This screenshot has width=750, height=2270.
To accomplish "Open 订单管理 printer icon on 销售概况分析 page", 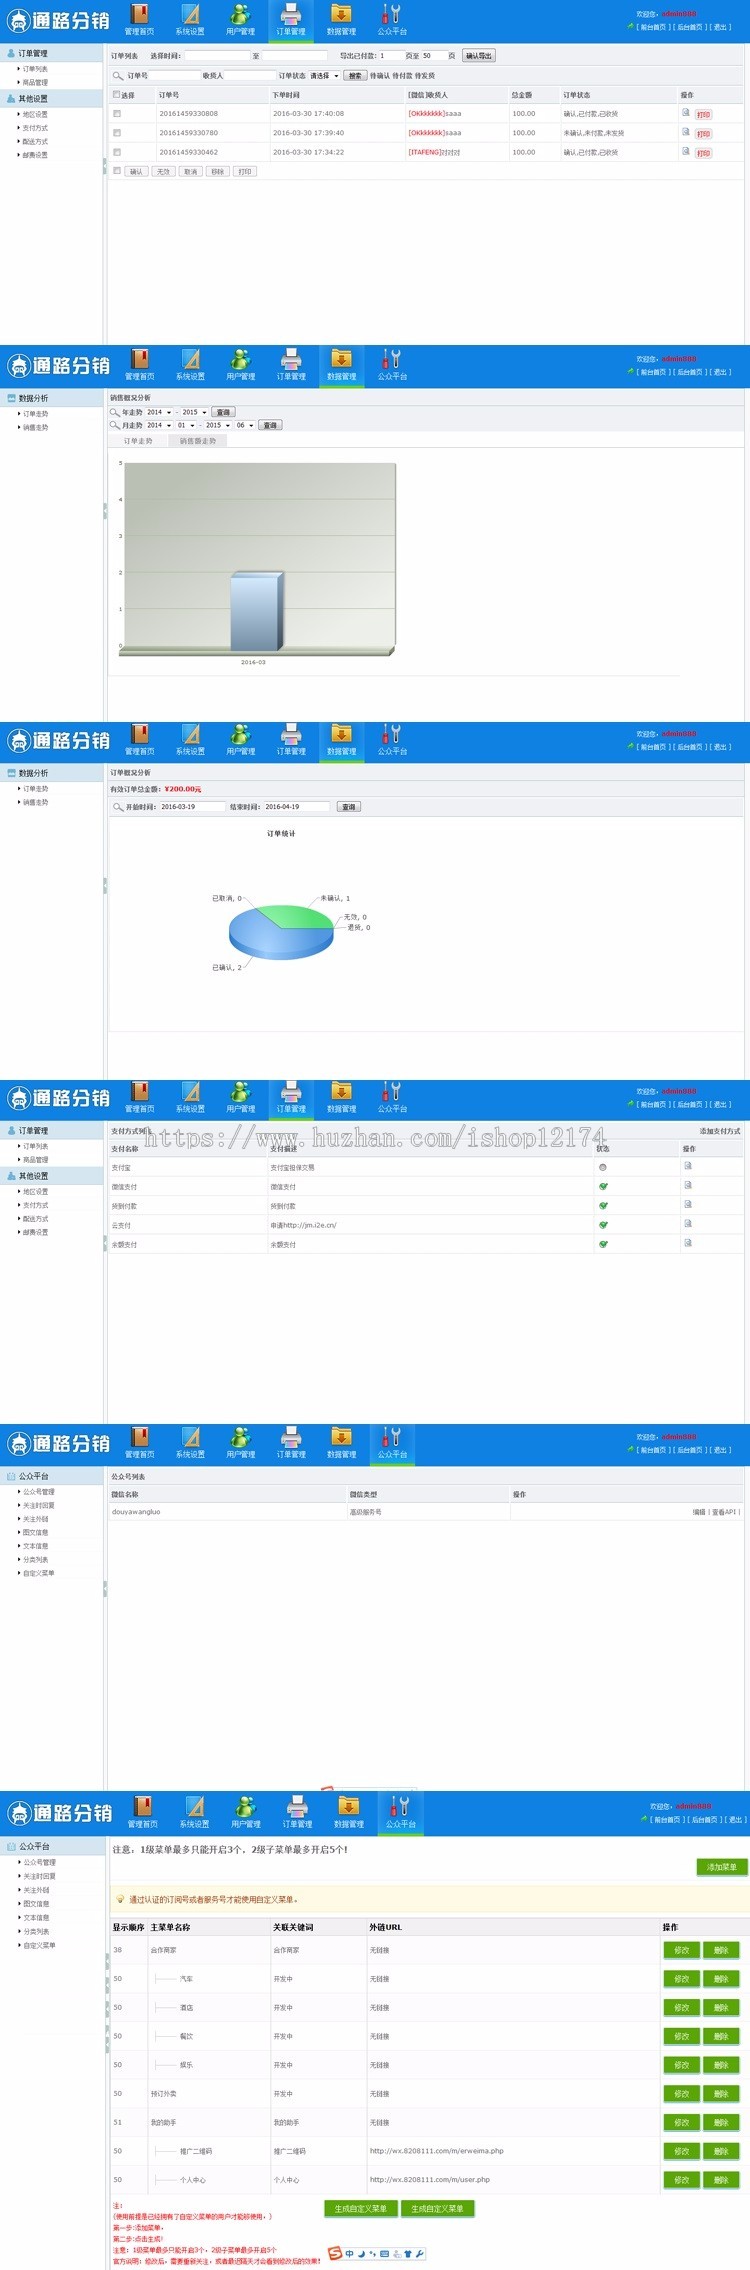I will click(x=291, y=359).
